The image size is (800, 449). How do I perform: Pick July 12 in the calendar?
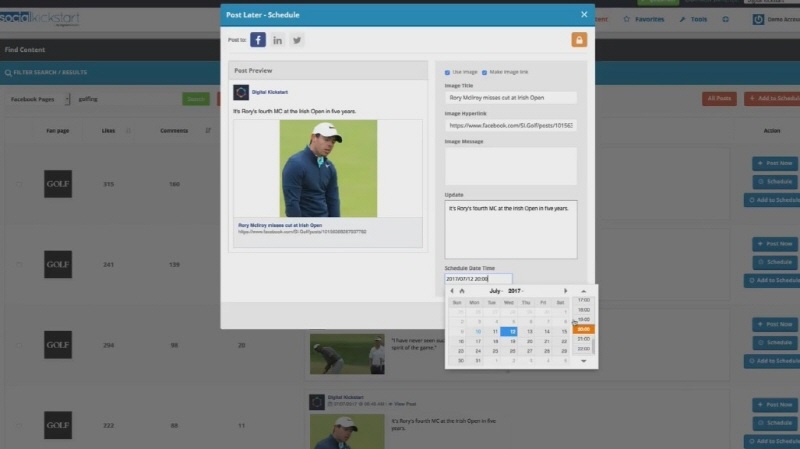(509, 332)
